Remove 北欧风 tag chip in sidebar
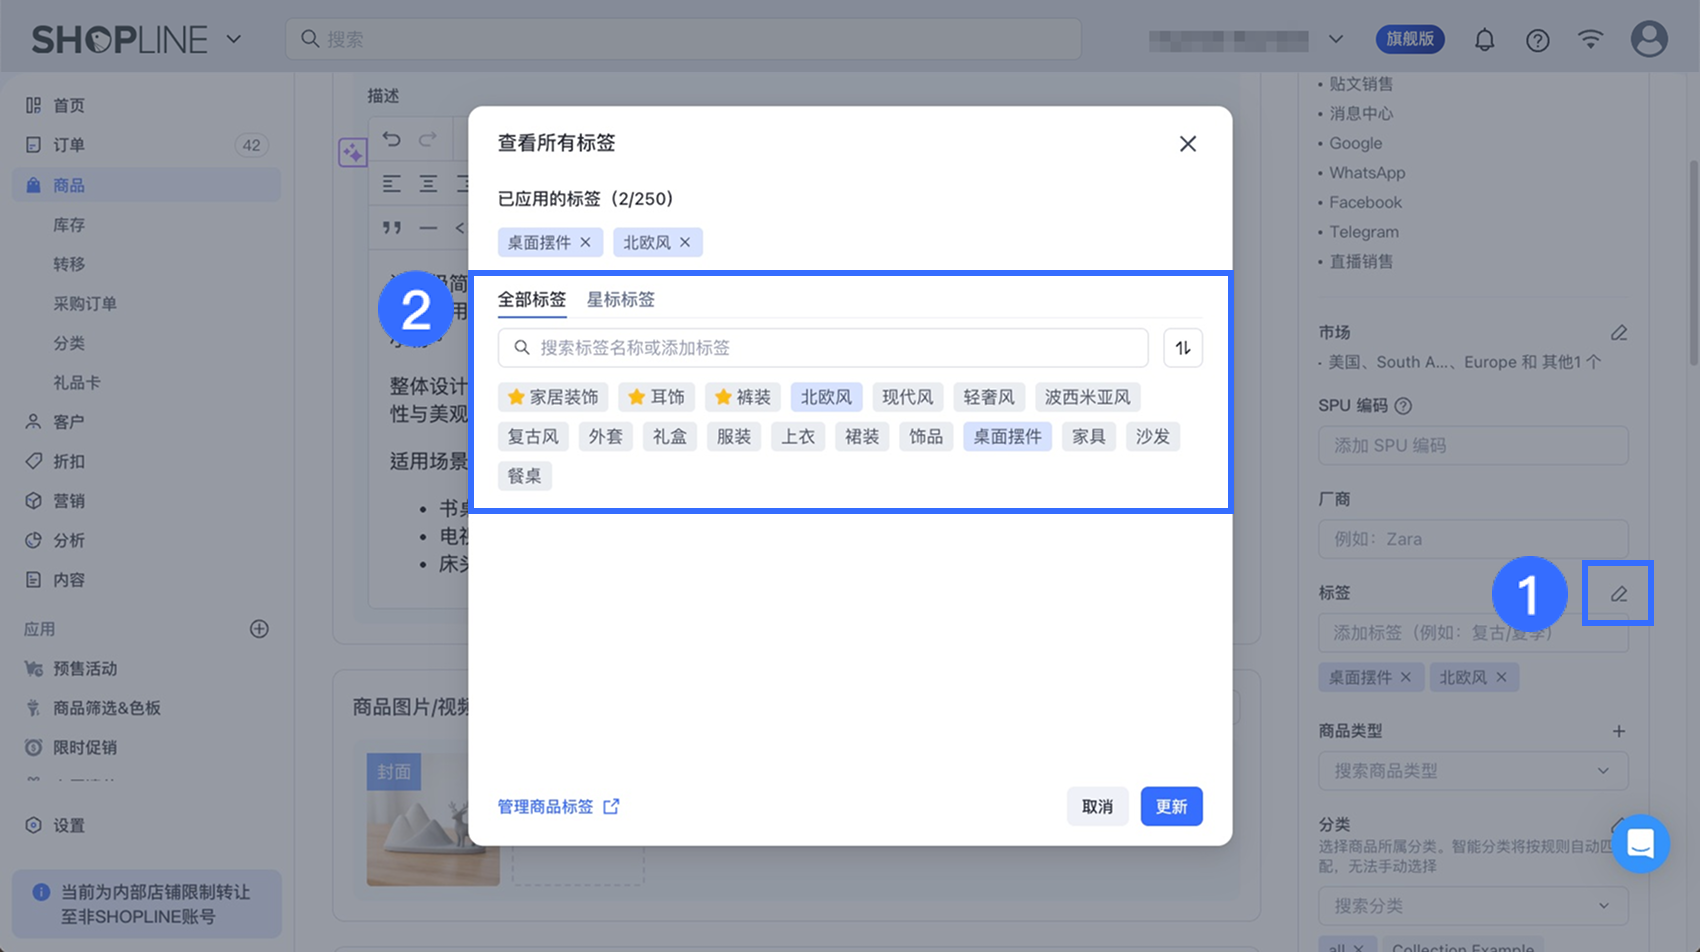The image size is (1700, 952). click(1501, 677)
